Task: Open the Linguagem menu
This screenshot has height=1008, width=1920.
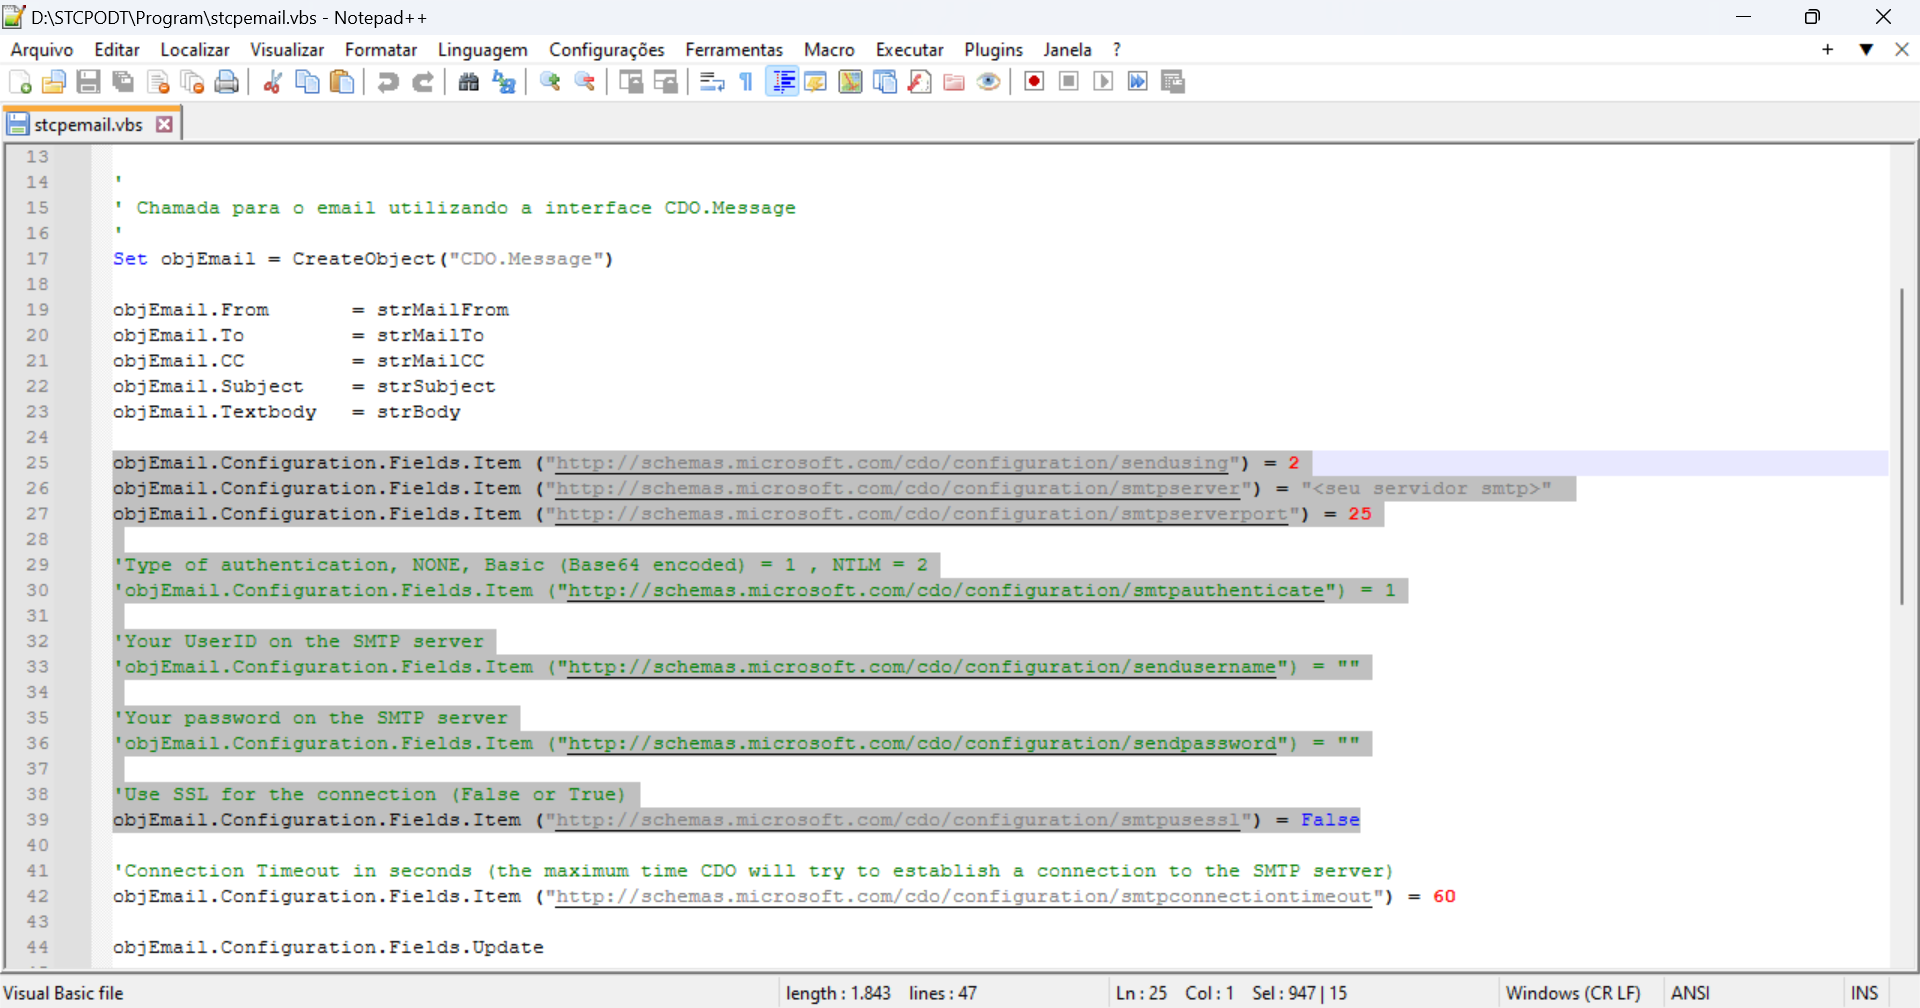Action: click(x=483, y=49)
